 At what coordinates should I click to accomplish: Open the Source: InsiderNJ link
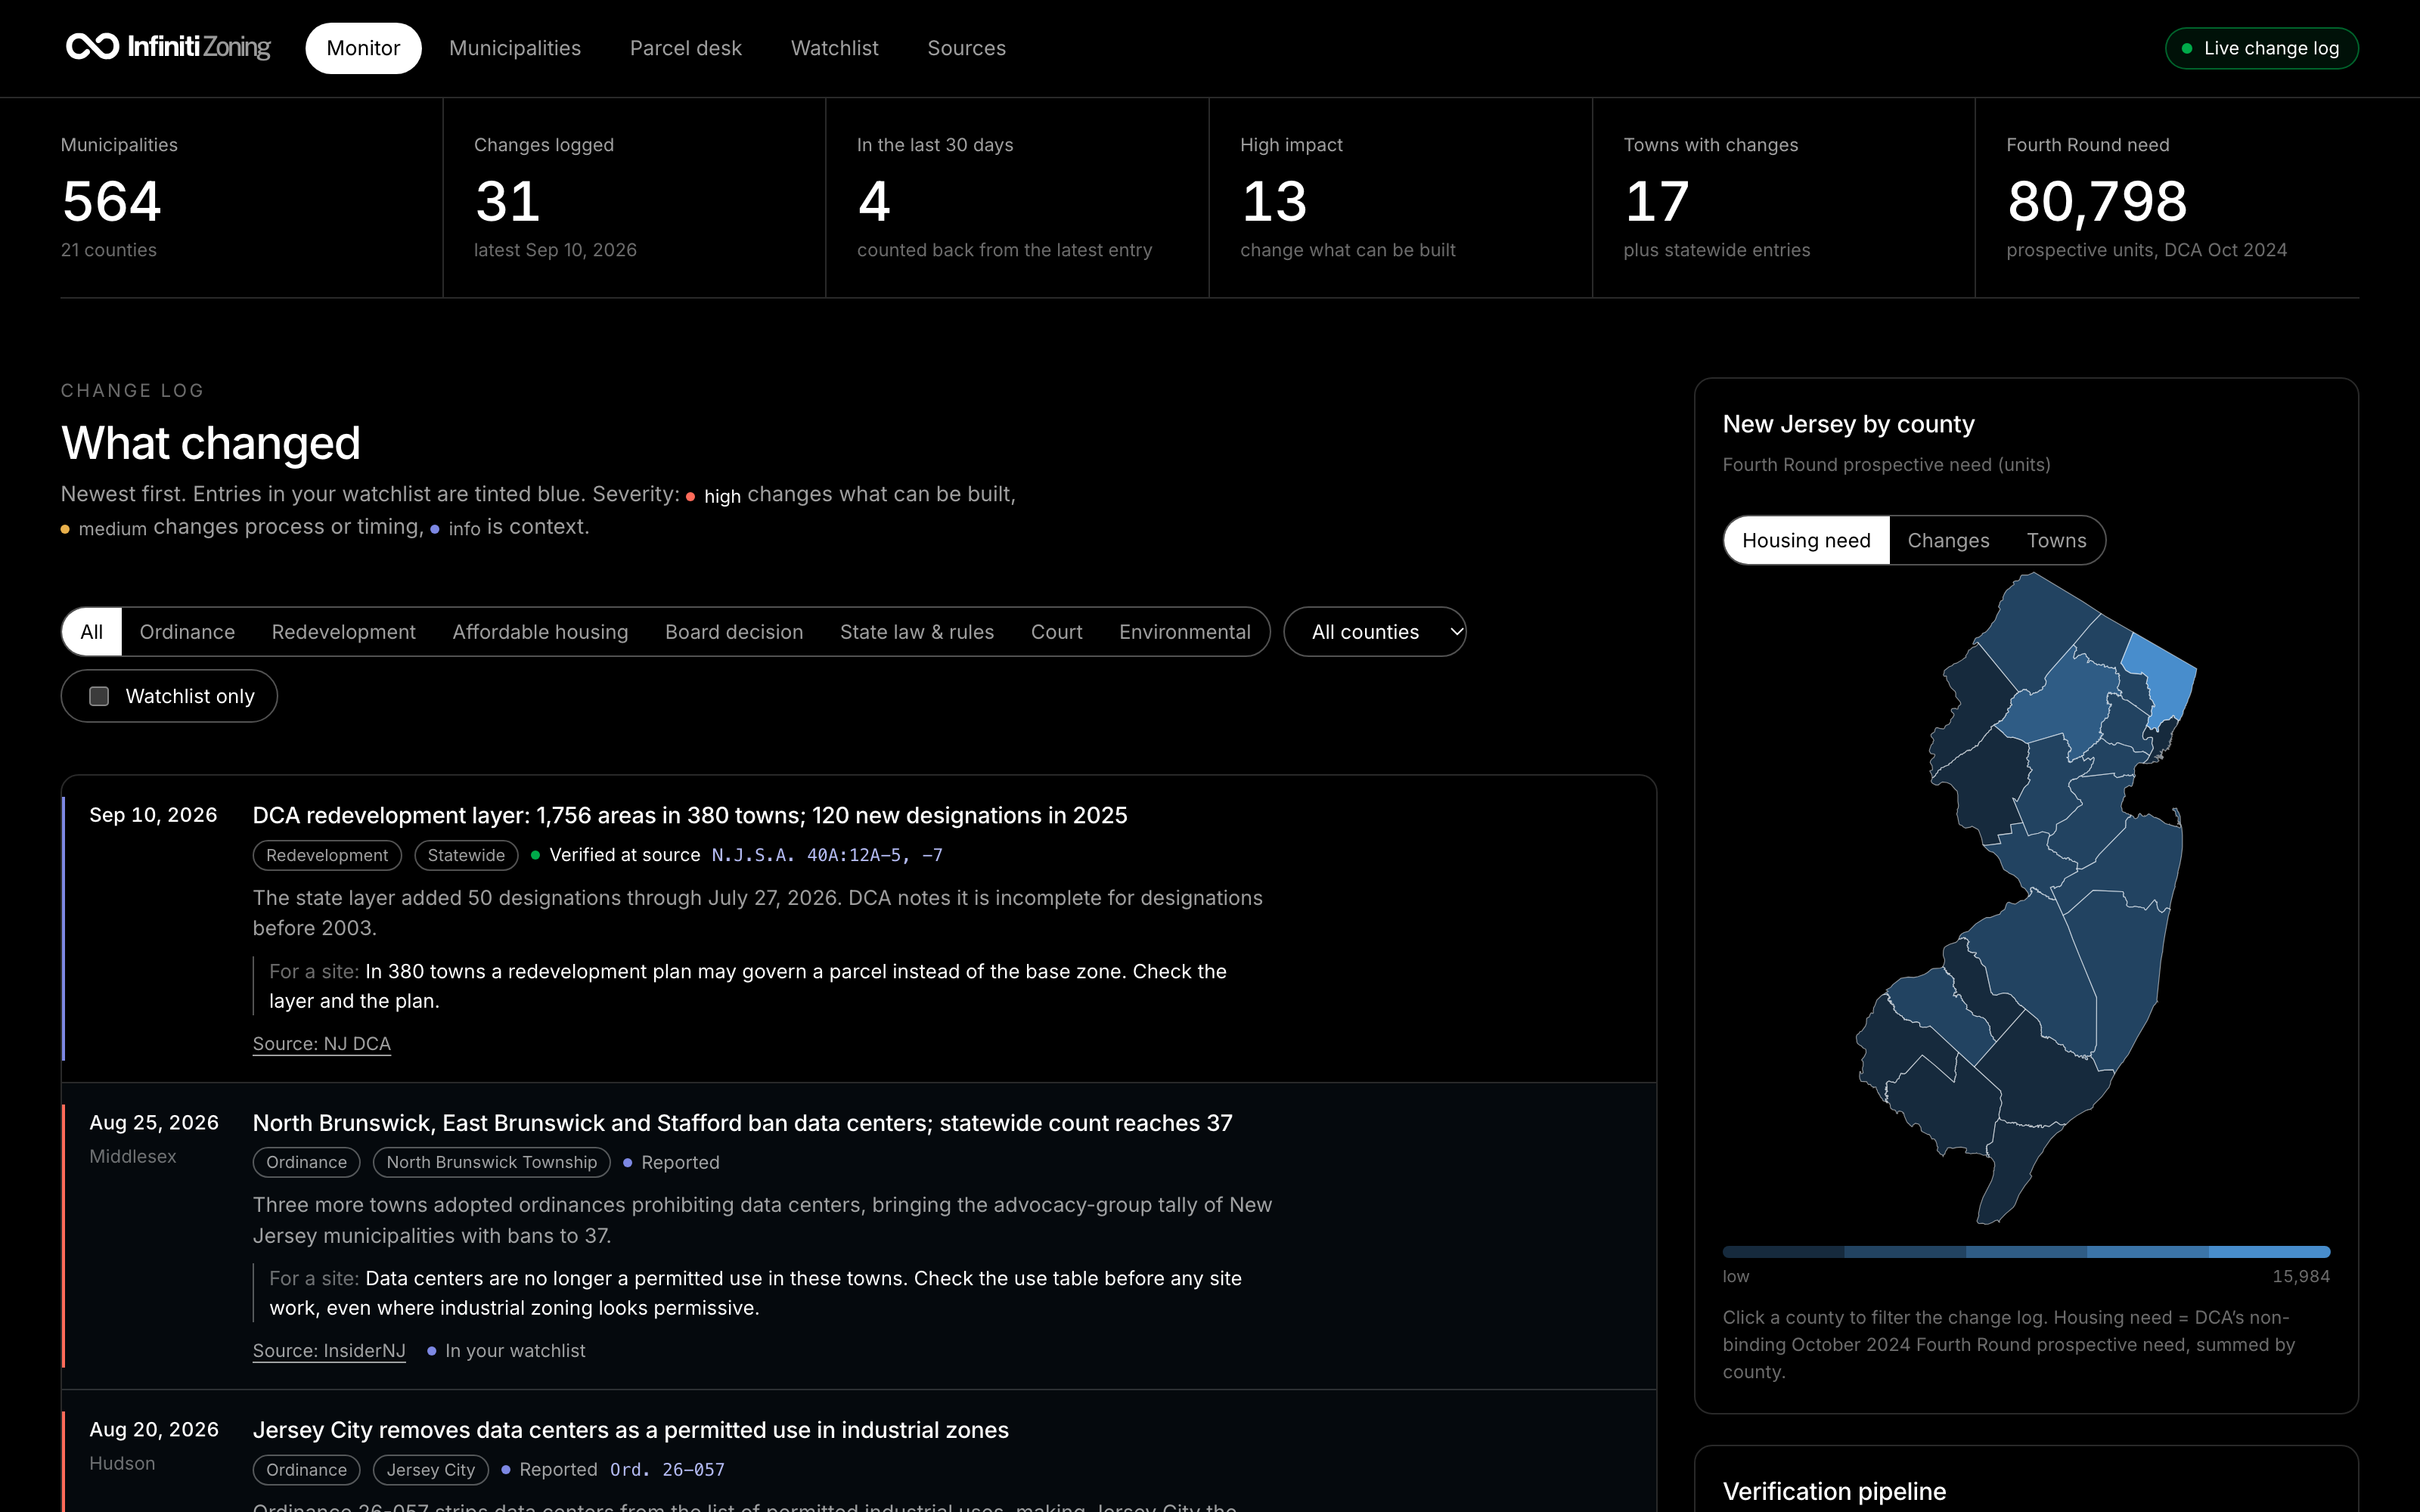[329, 1350]
